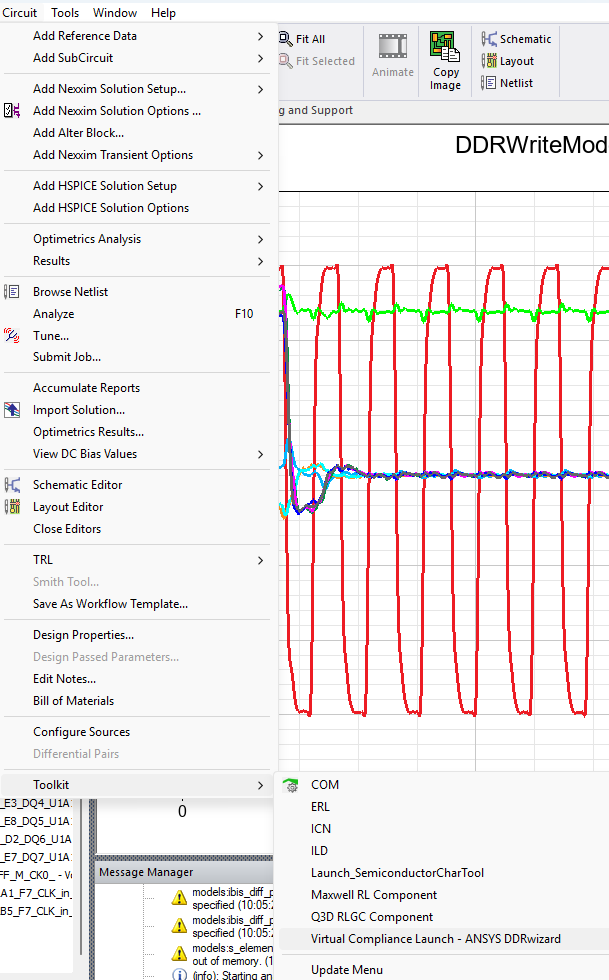Open Schematic view from the toolbar
The width and height of the screenshot is (609, 980).
516,39
